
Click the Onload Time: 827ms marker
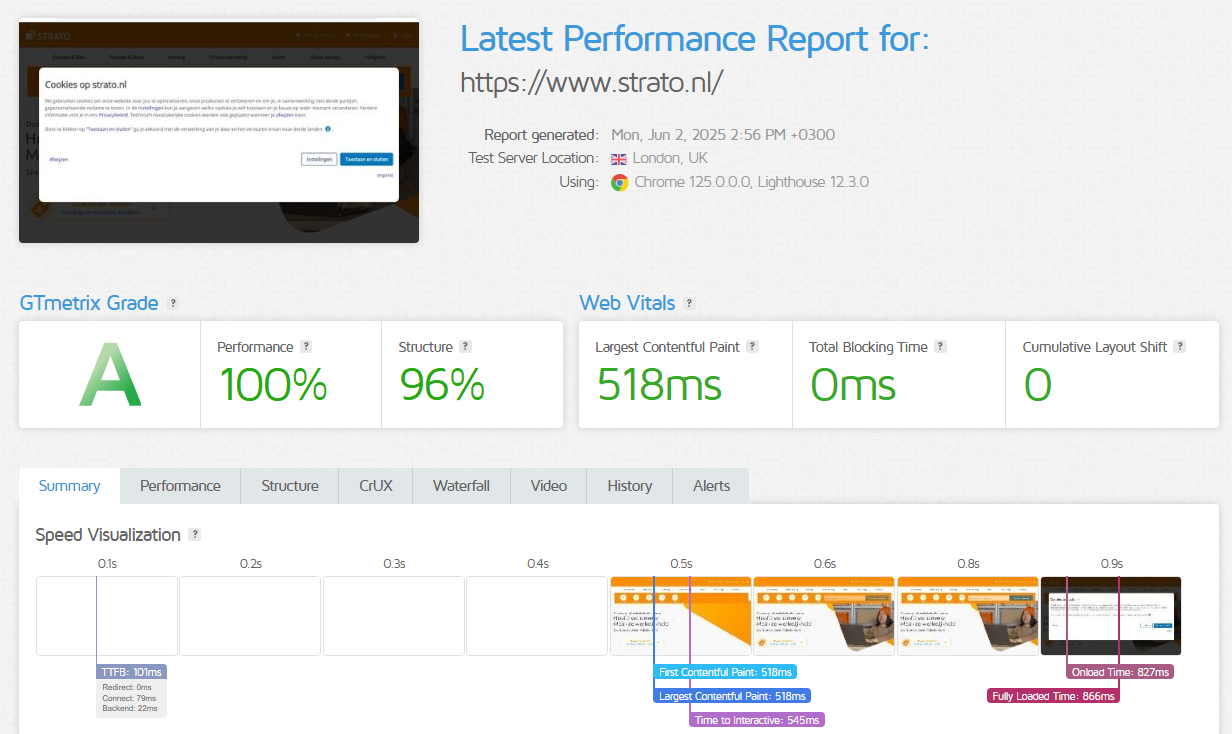click(1120, 672)
